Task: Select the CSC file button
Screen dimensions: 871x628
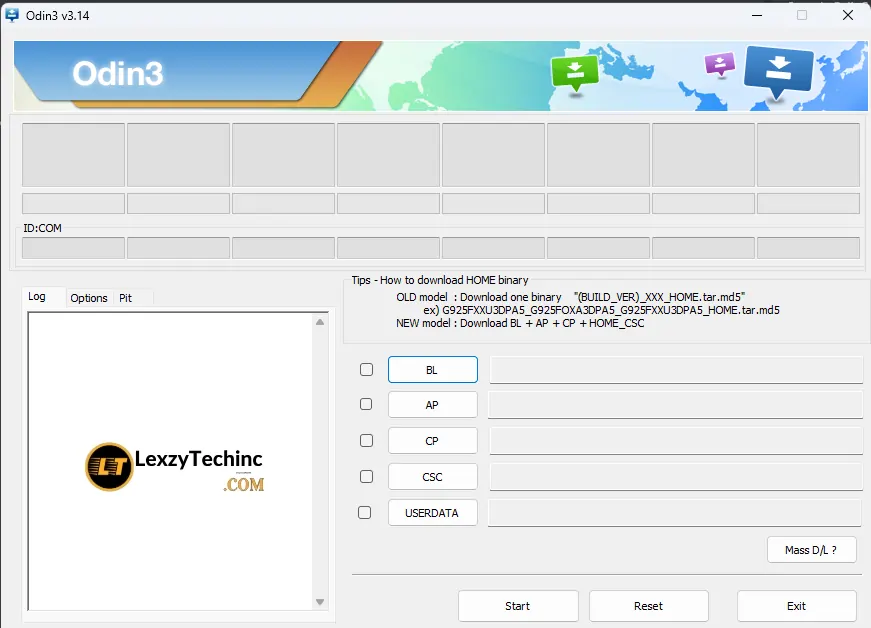Action: (x=433, y=477)
